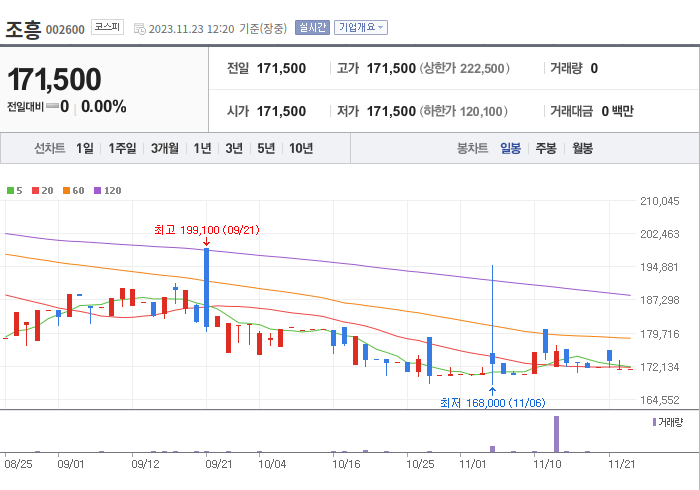Click the 조흥 stock name
The height and width of the screenshot is (490, 700).
pos(23,29)
